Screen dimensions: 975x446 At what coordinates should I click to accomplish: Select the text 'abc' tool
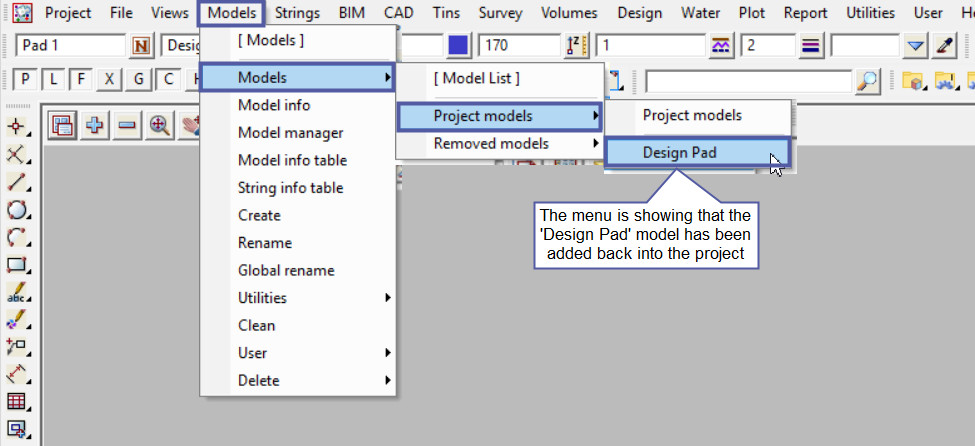(16, 294)
